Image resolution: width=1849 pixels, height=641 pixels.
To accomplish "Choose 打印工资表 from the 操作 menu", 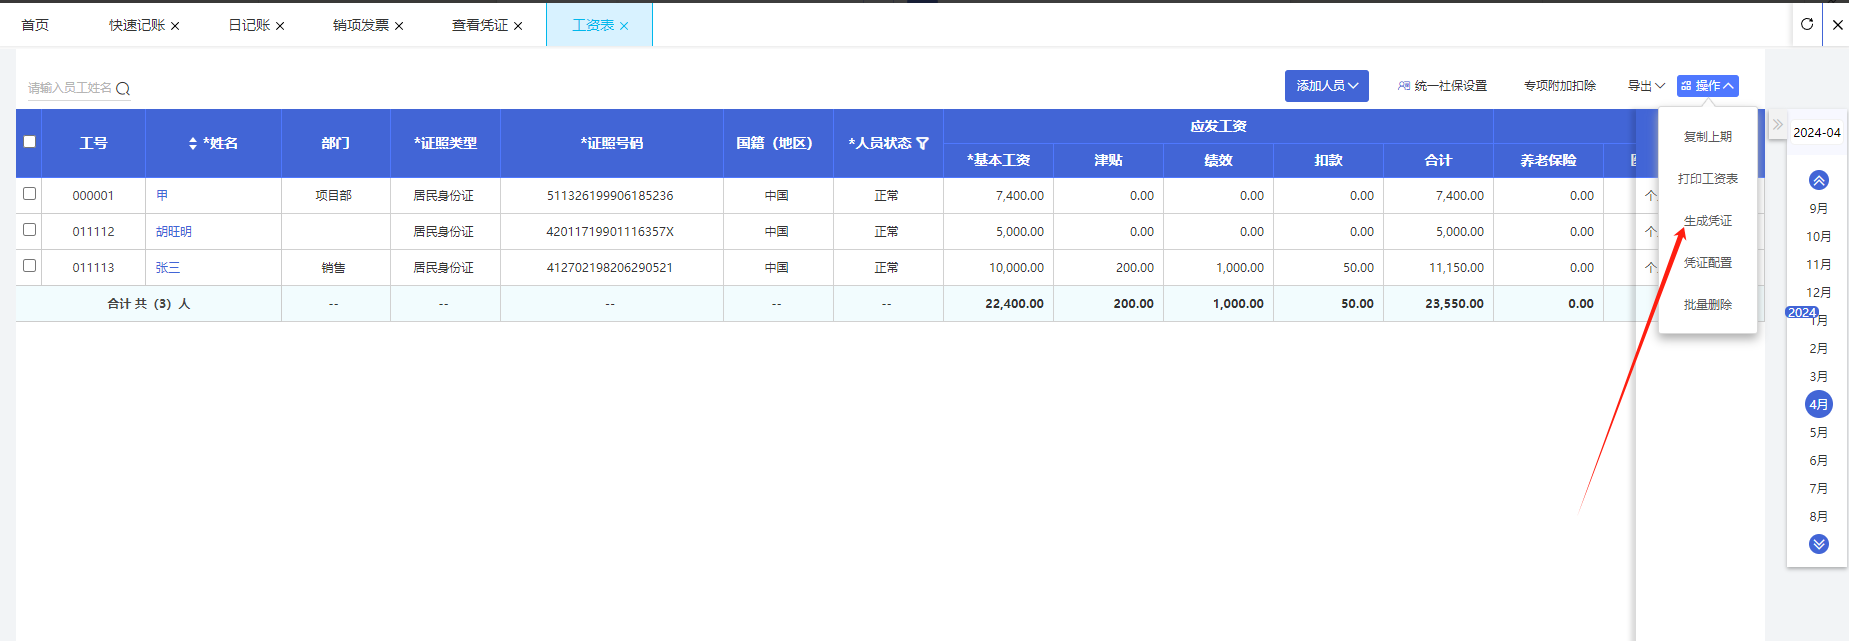I will 1708,179.
